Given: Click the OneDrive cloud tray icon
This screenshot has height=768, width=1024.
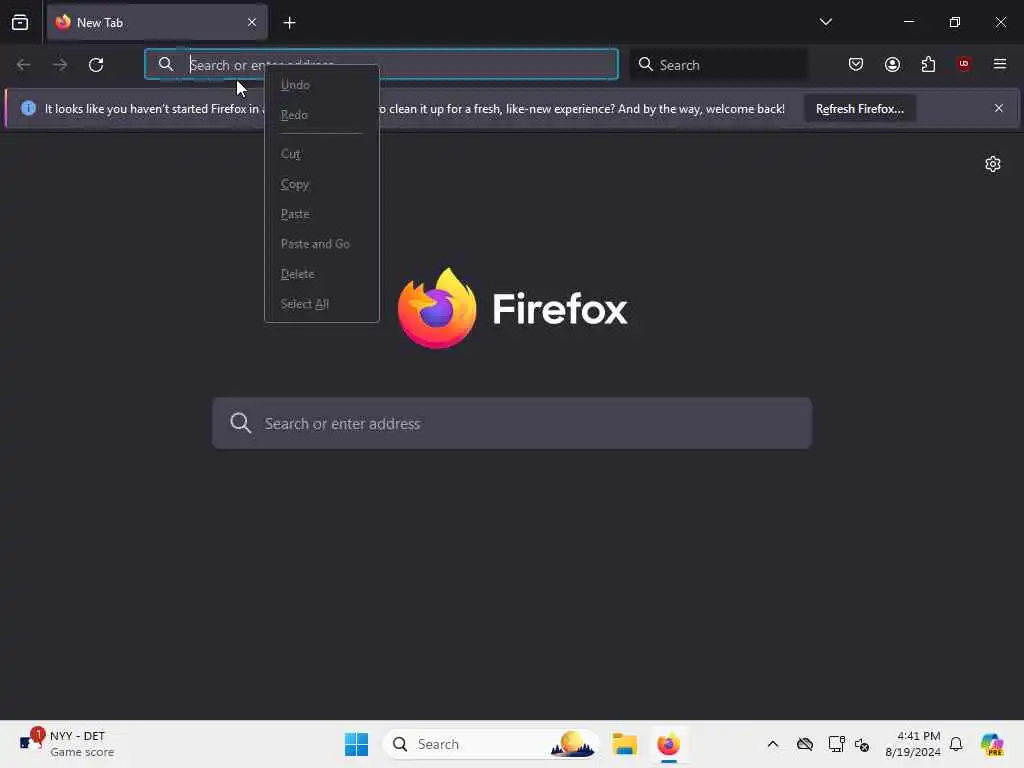Looking at the screenshot, I should [805, 744].
